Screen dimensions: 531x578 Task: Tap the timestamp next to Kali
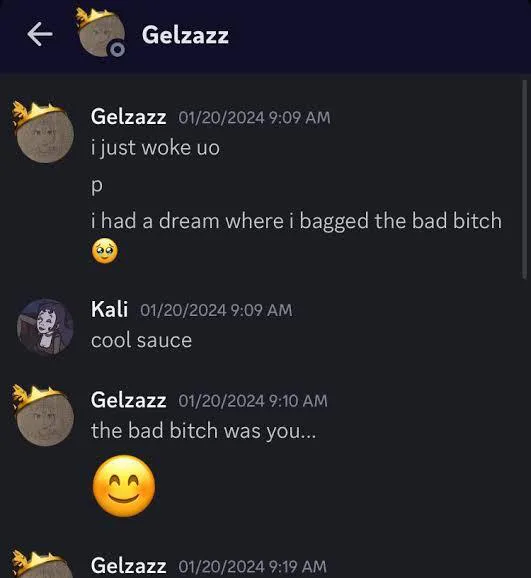click(x=216, y=310)
